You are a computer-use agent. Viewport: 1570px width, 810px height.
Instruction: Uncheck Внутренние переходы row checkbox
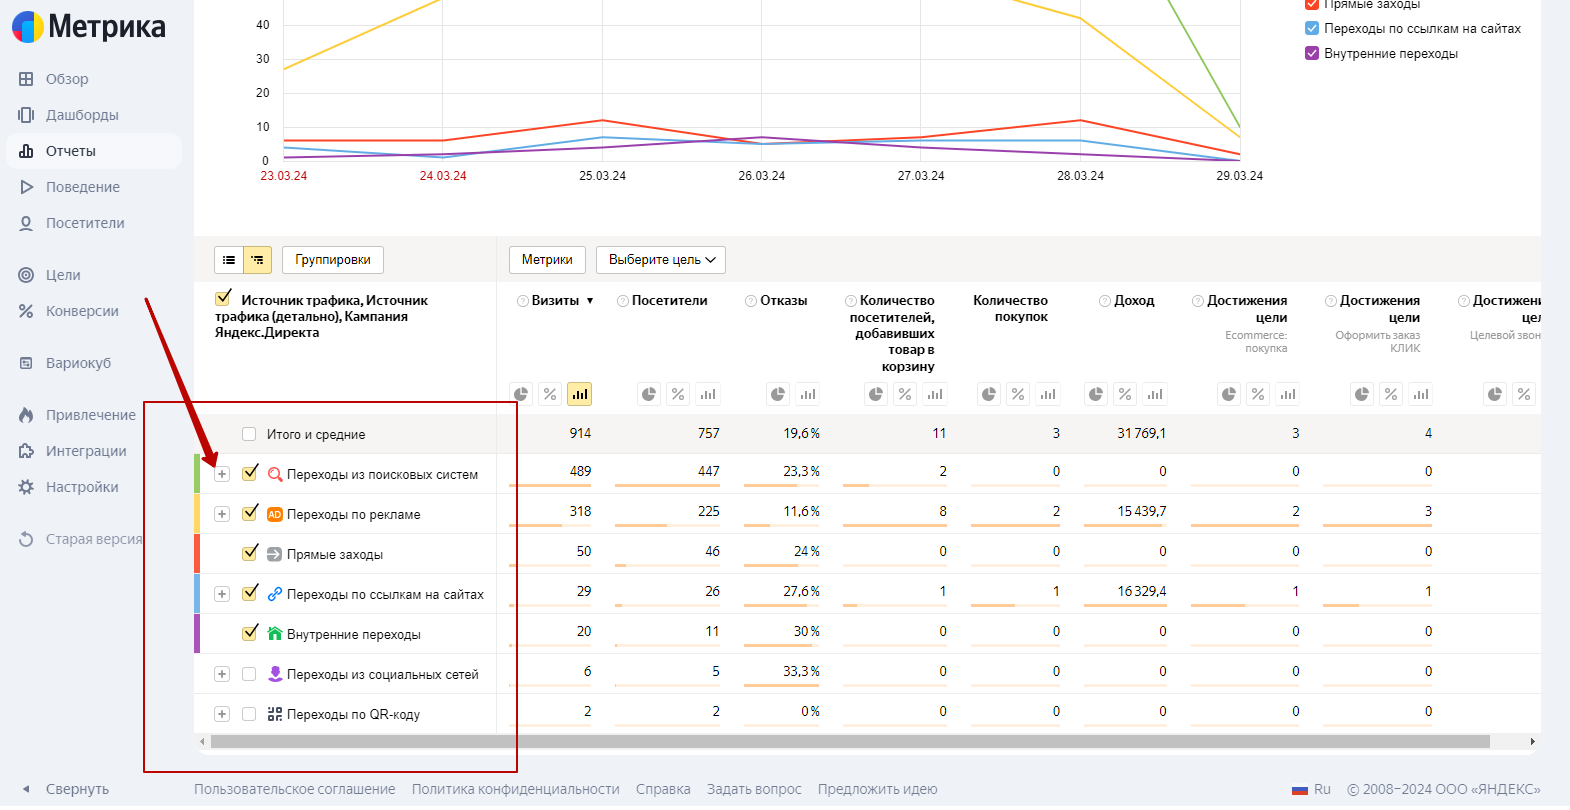pyautogui.click(x=250, y=633)
